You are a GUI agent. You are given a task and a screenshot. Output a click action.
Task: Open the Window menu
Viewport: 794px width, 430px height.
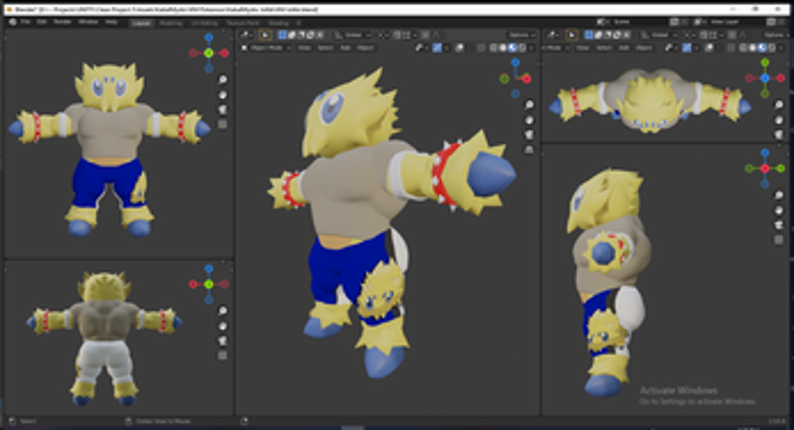[x=88, y=22]
